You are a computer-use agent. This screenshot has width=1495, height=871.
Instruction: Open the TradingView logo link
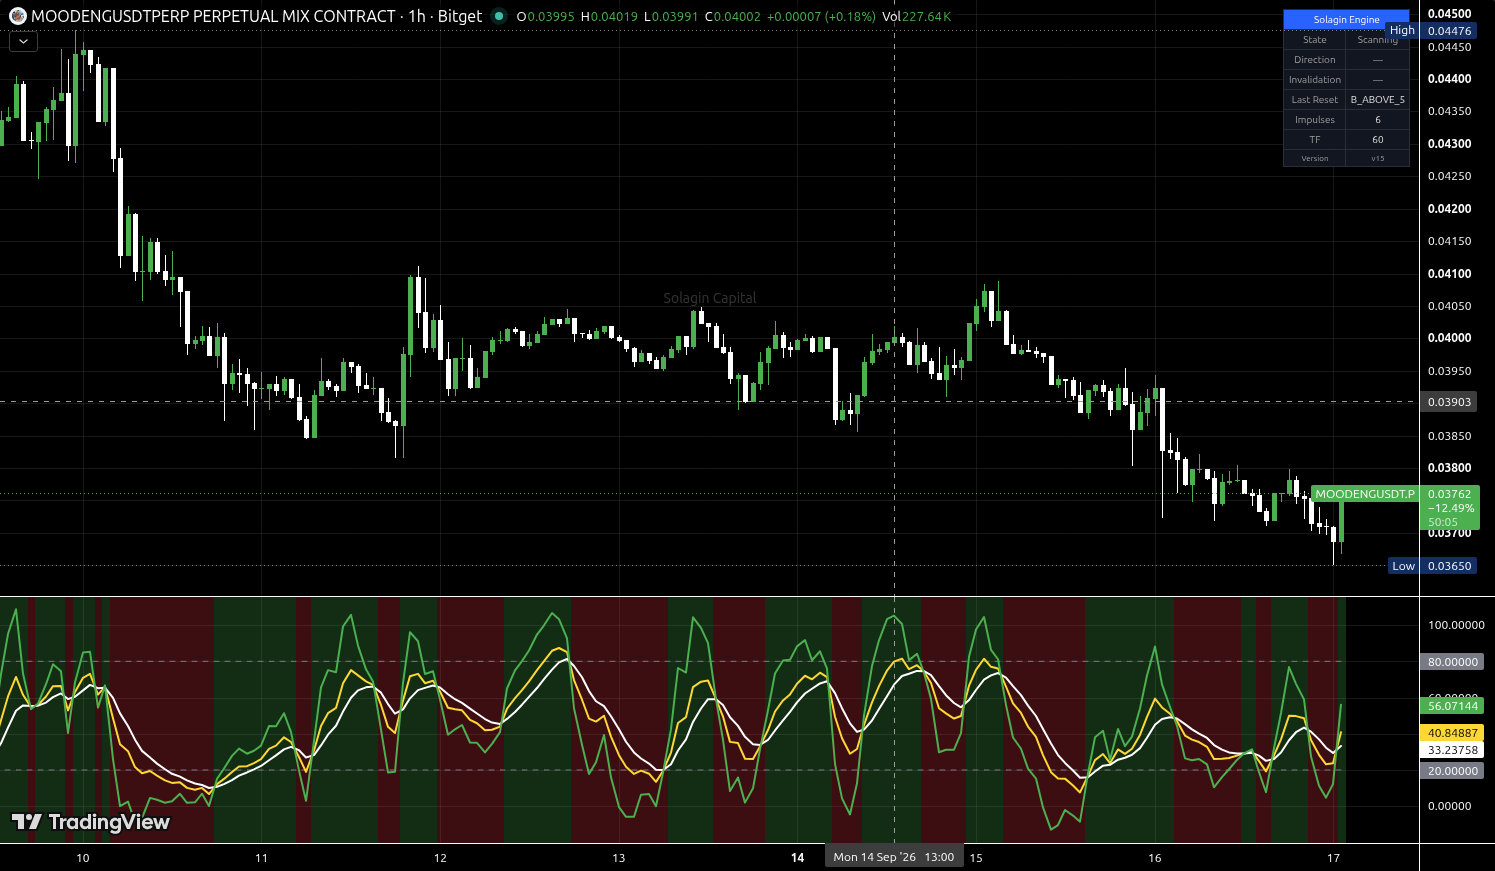click(x=90, y=822)
